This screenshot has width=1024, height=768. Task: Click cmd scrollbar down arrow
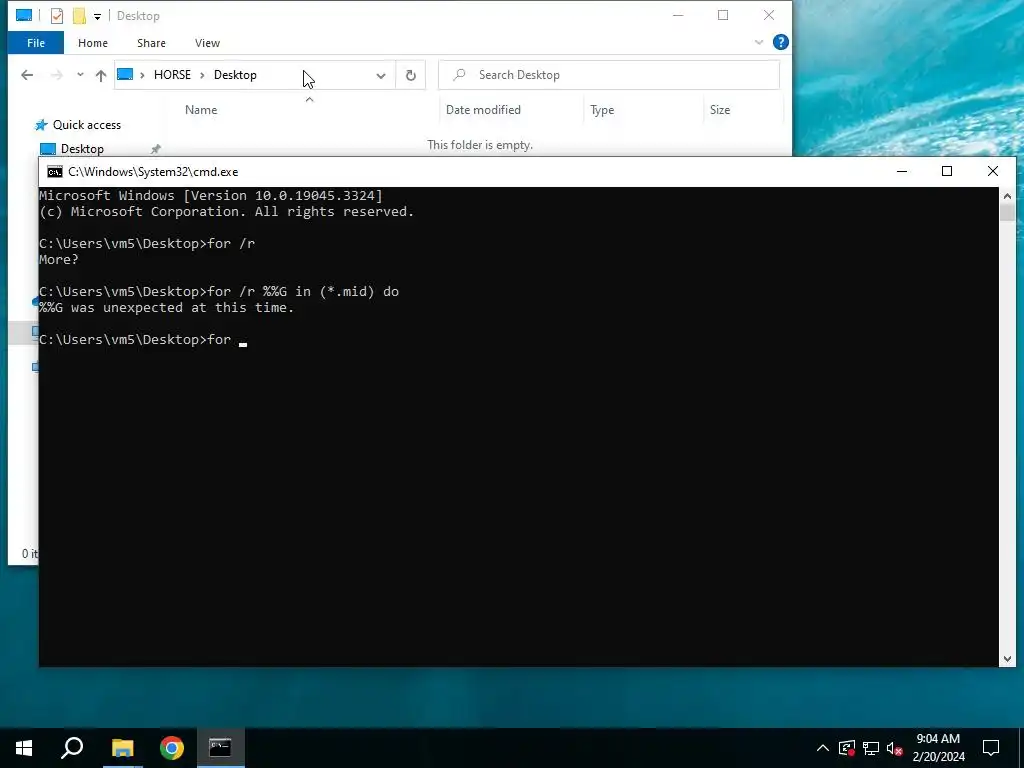coord(1007,659)
